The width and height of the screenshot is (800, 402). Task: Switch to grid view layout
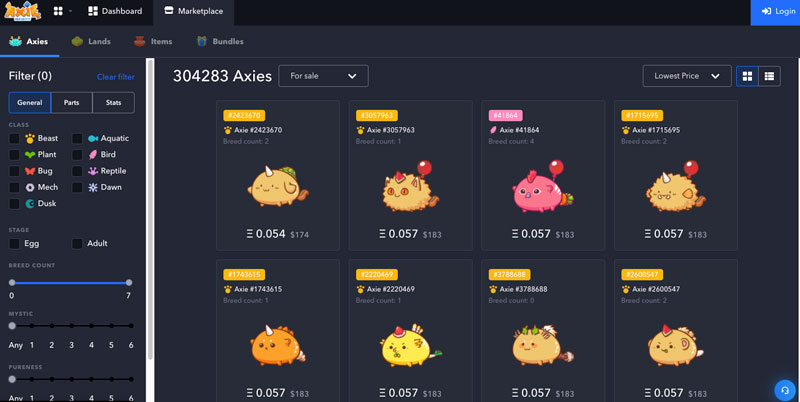coord(747,76)
